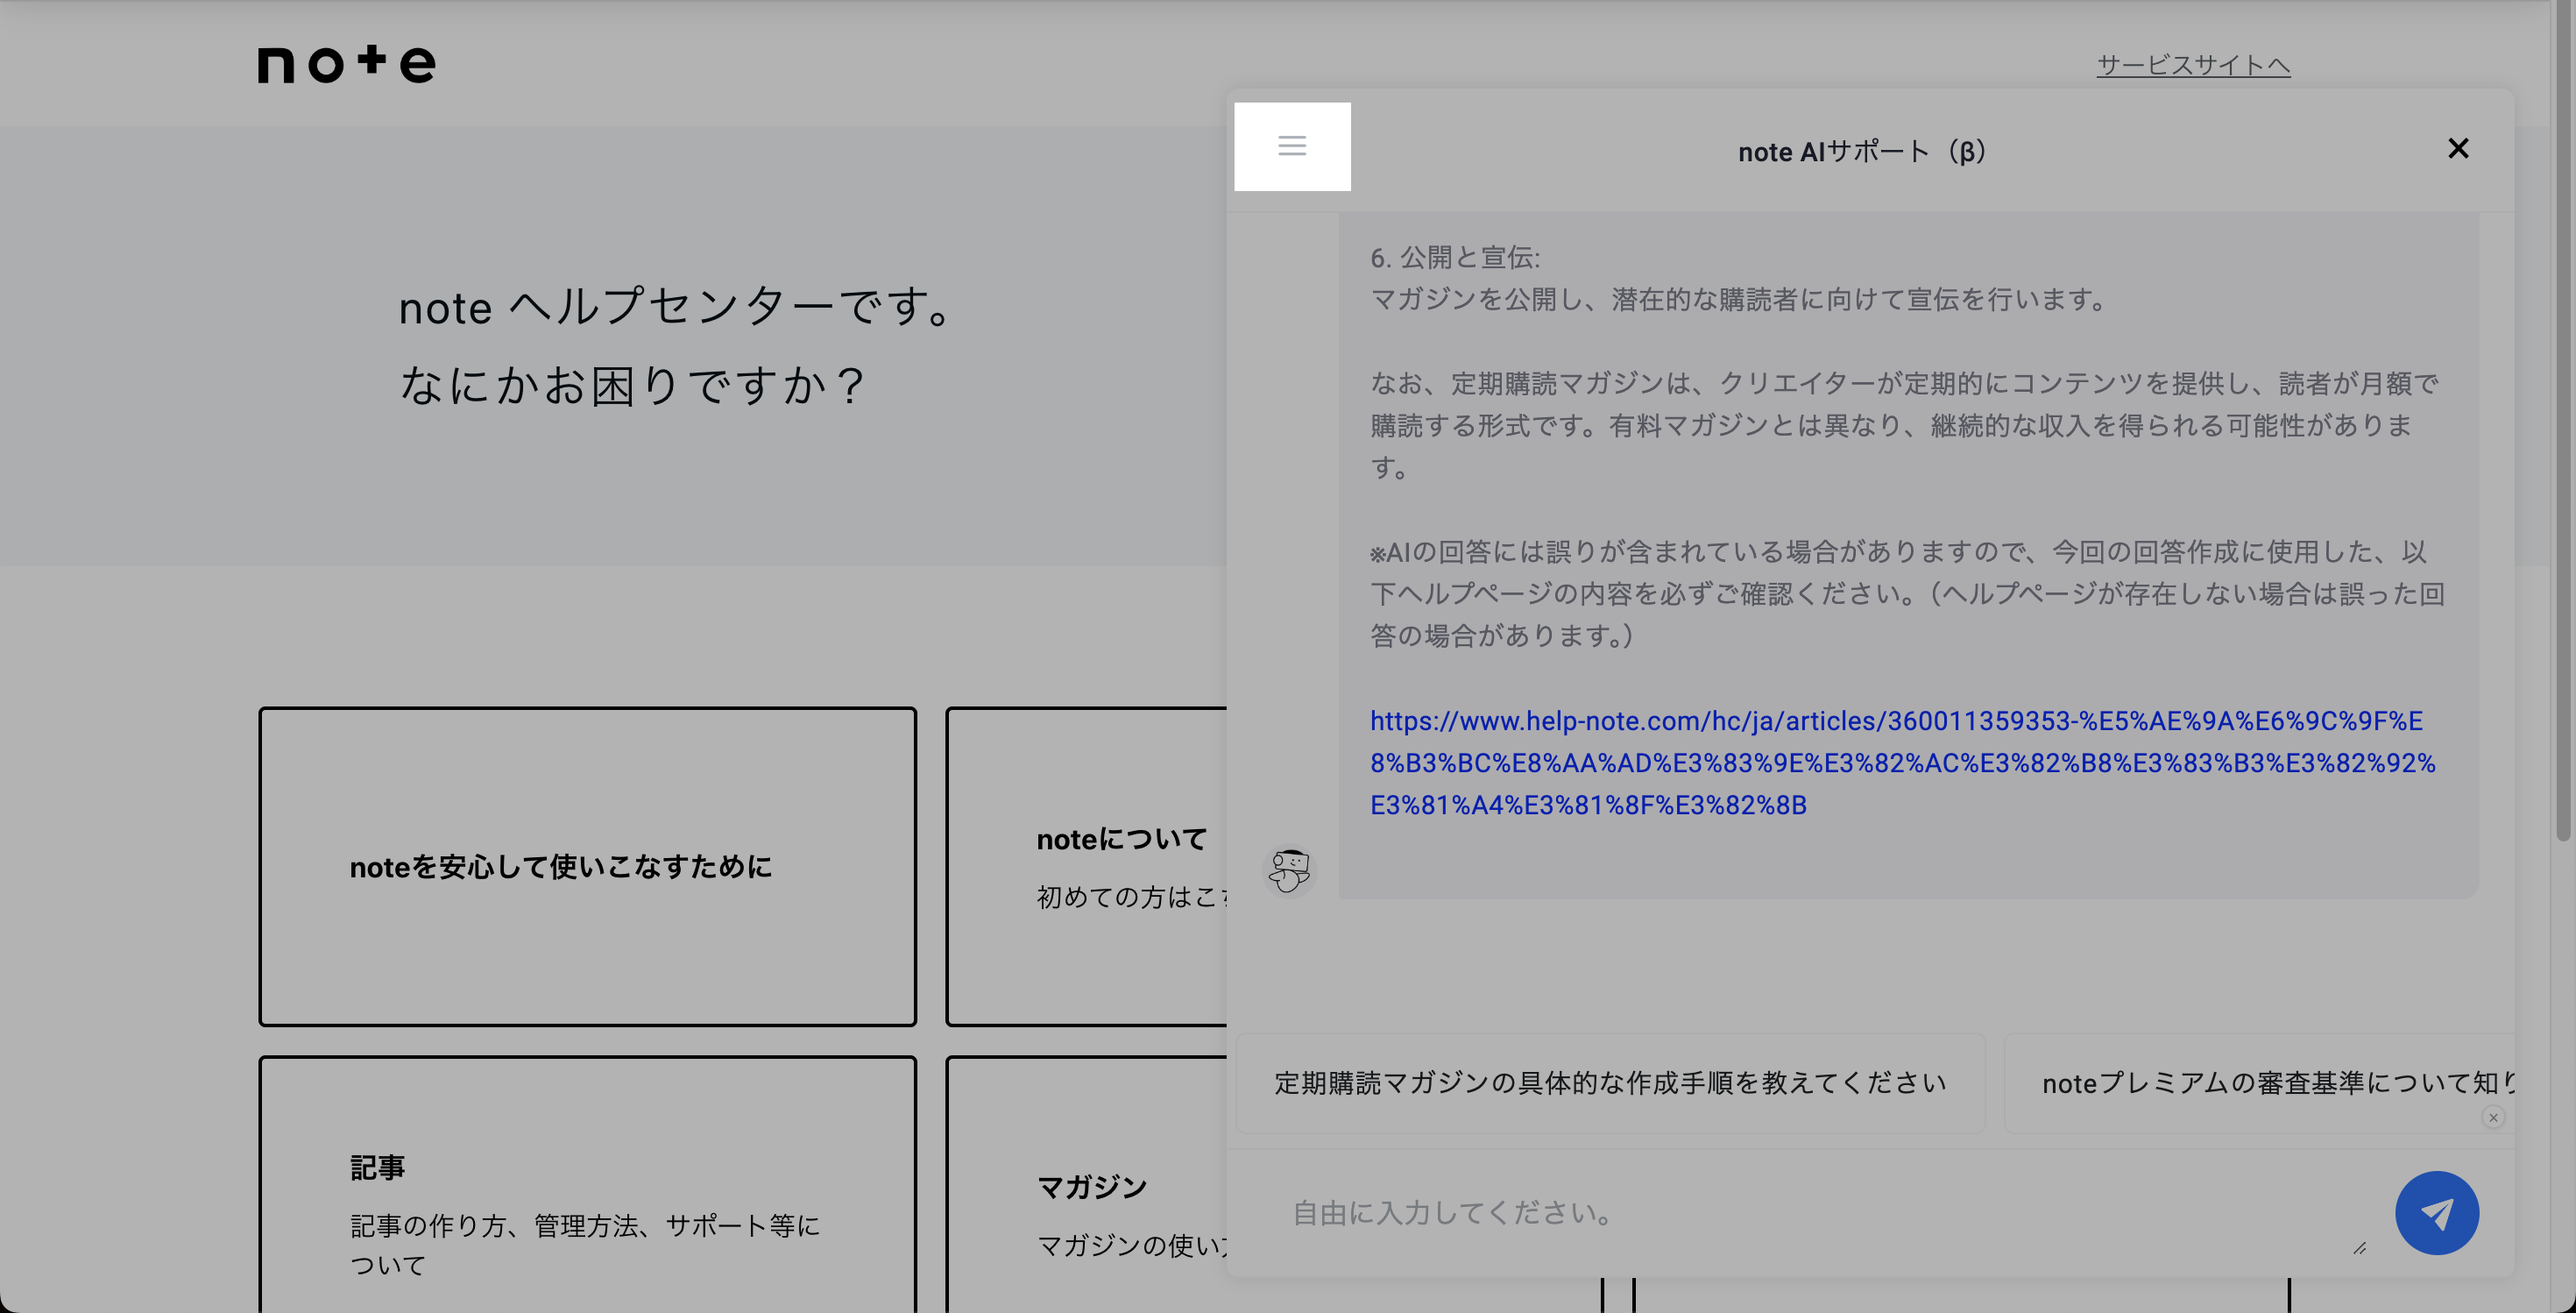The height and width of the screenshot is (1313, 2576).
Task: Focus the 自由に入力してください chat input field
Action: coord(1820,1213)
